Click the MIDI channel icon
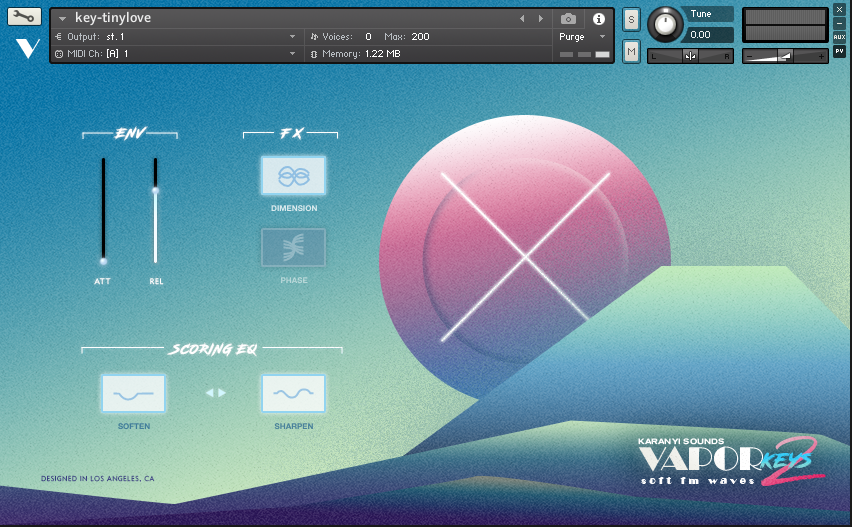Image resolution: width=852 pixels, height=527 pixels. [59, 54]
